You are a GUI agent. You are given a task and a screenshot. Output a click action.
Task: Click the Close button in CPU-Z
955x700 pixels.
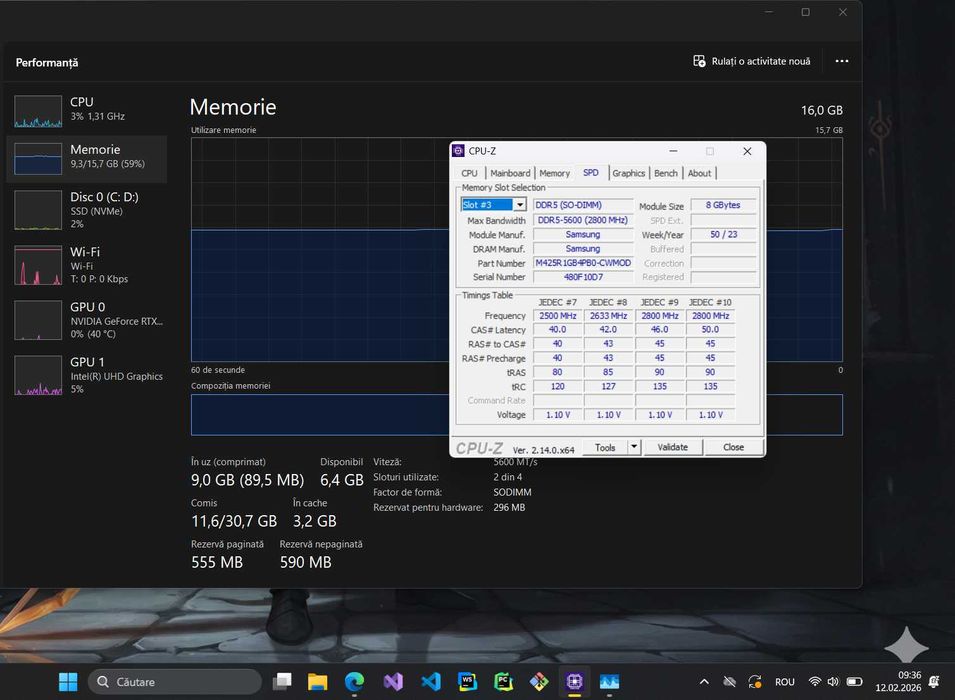coord(733,447)
